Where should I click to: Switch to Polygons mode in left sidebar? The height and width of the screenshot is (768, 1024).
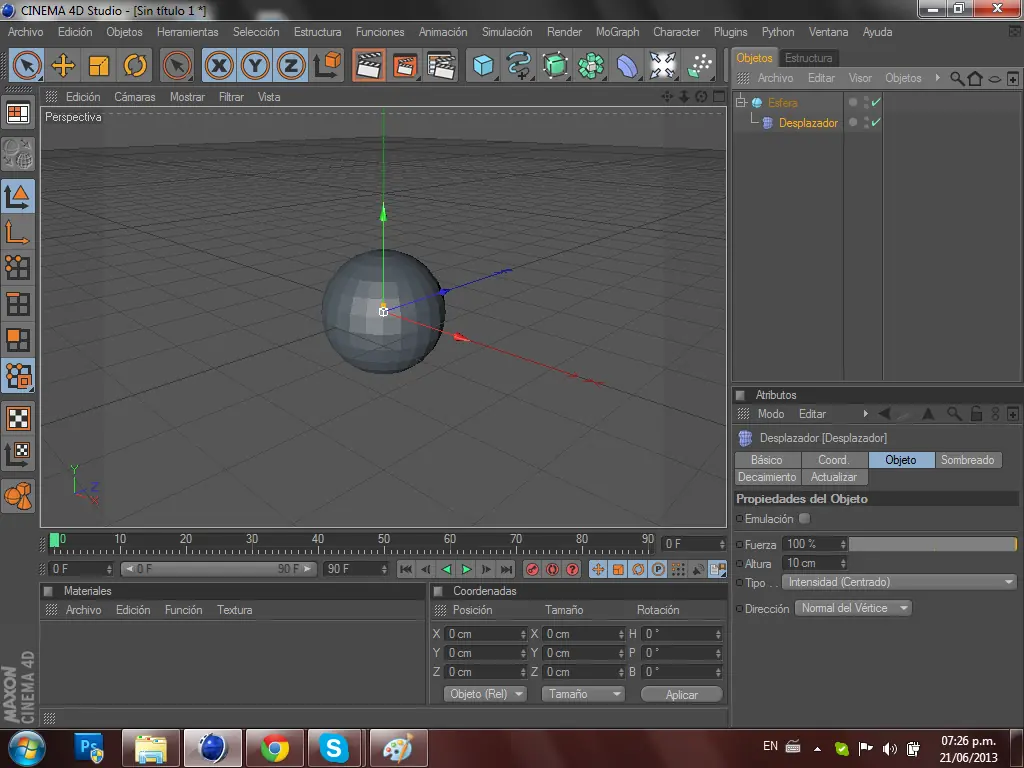[18, 340]
